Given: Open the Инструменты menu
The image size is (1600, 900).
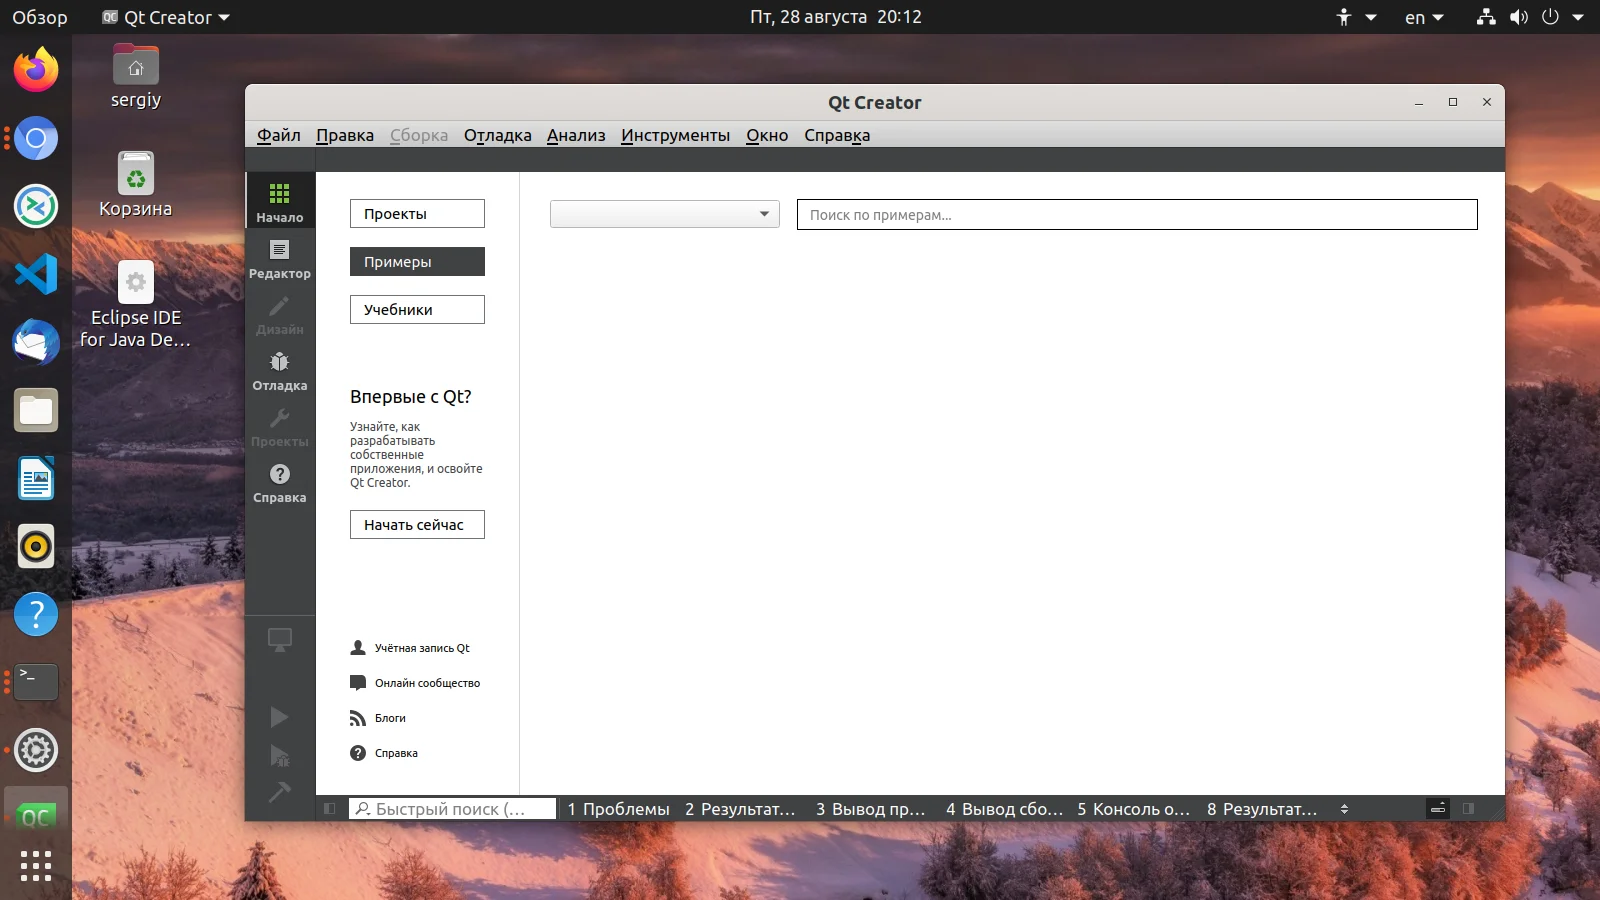Looking at the screenshot, I should click(x=675, y=135).
